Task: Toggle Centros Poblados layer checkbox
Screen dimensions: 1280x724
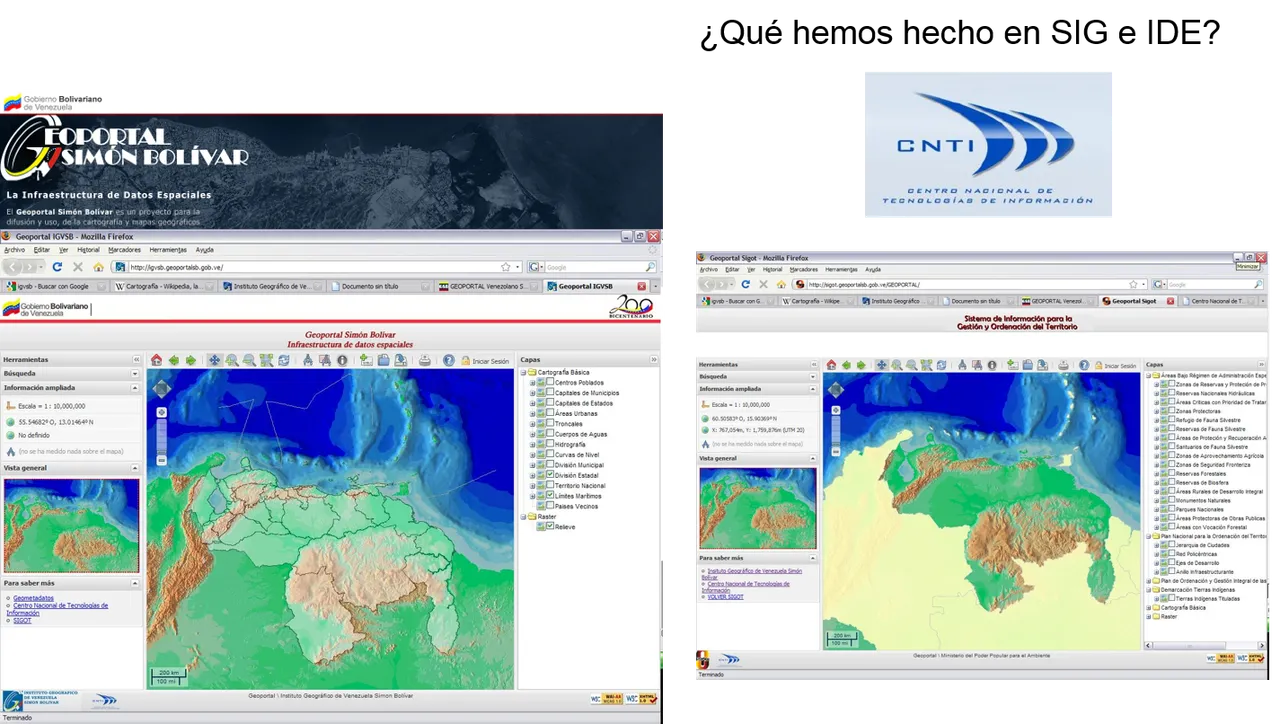Action: [x=550, y=382]
